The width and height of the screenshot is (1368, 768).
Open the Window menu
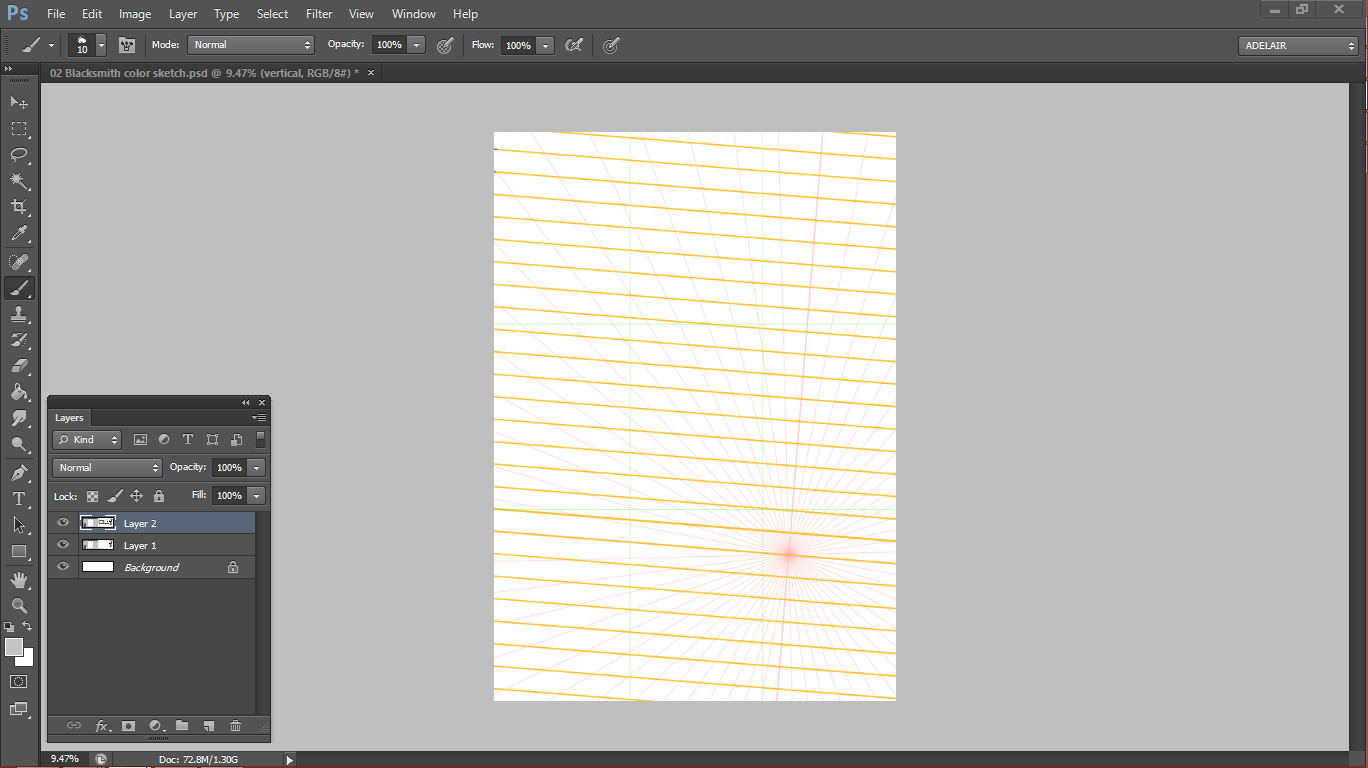click(414, 14)
